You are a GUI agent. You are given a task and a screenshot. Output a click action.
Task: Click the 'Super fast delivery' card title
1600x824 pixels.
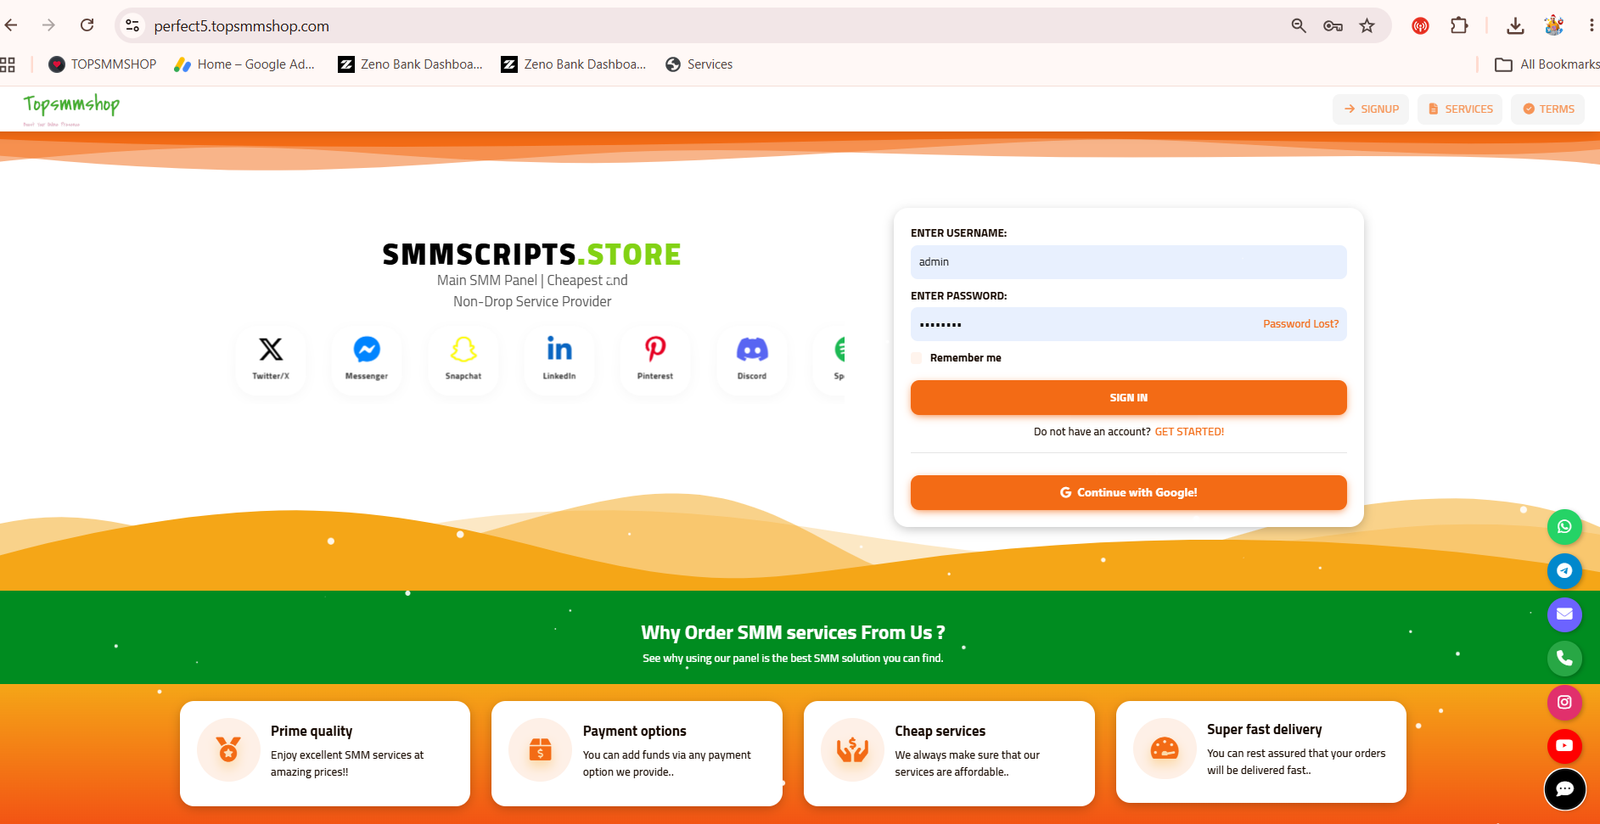1264,729
